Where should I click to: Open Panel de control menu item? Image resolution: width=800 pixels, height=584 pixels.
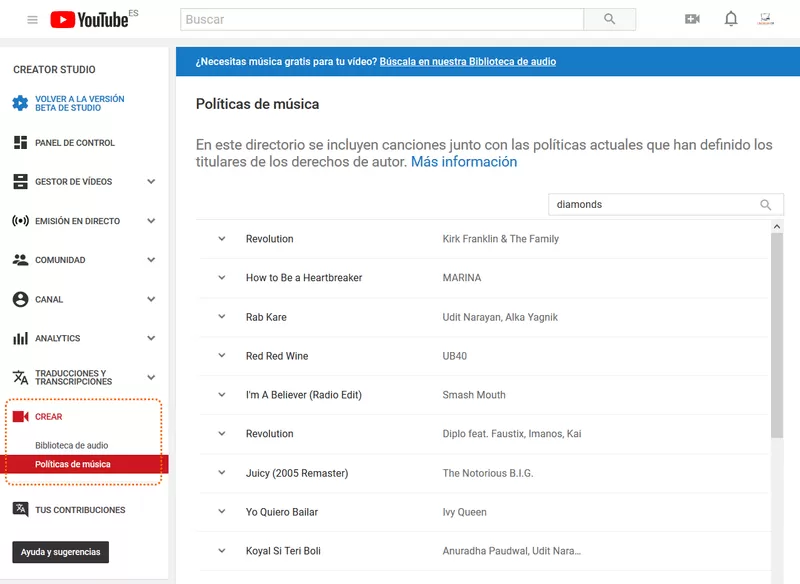(75, 143)
